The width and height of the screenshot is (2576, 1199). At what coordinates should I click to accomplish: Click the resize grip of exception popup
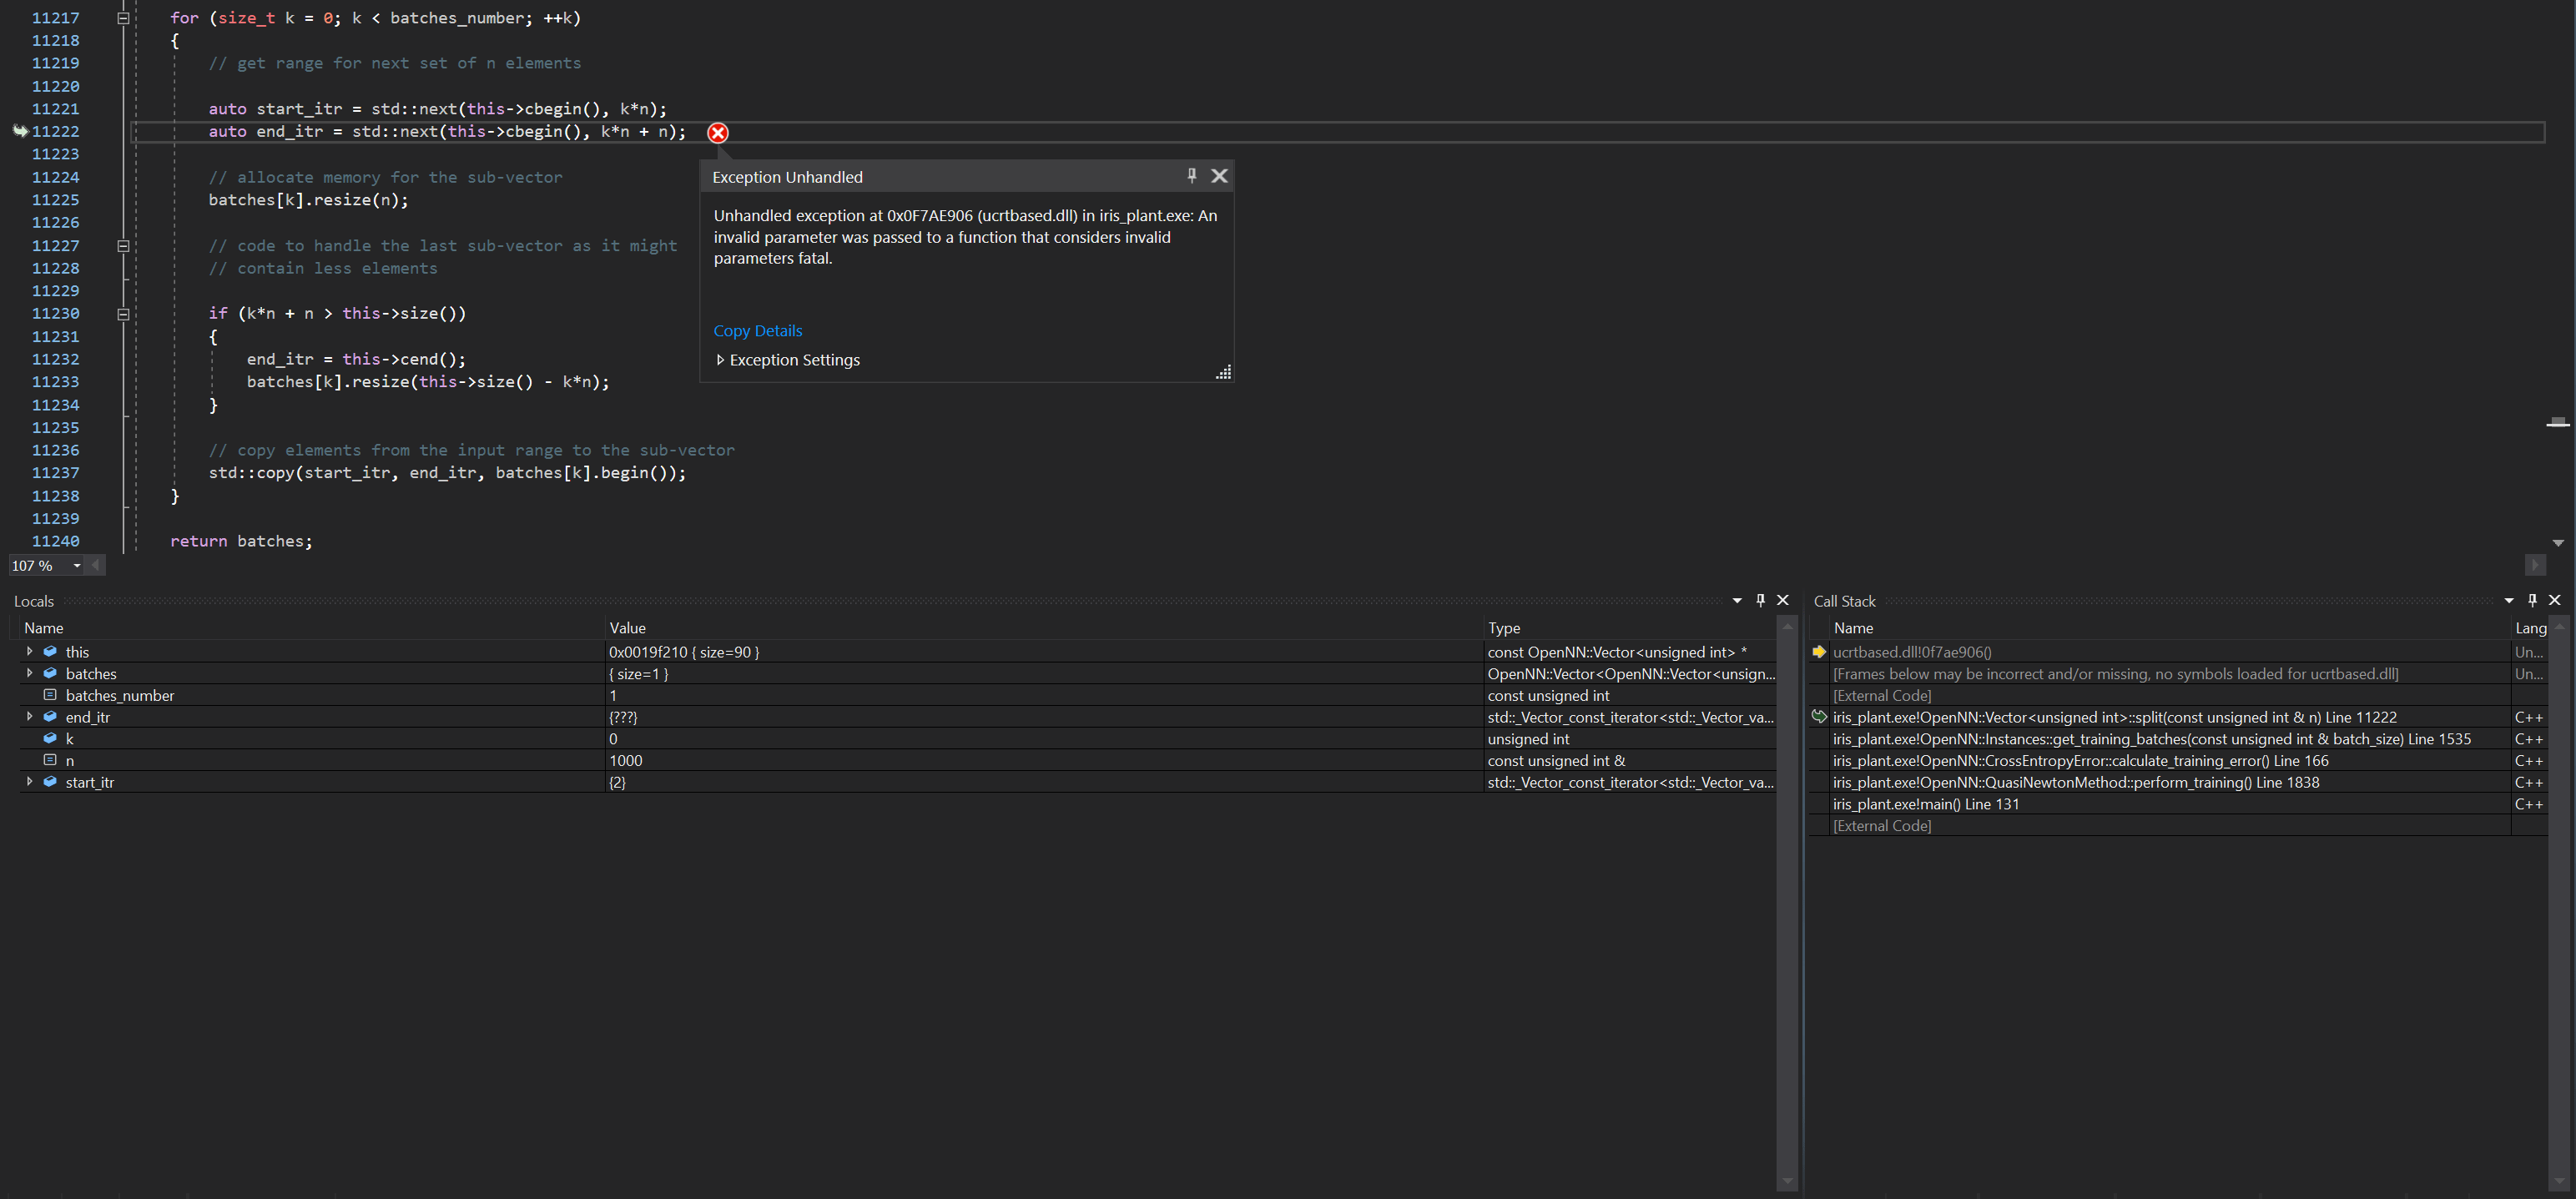[x=1223, y=372]
